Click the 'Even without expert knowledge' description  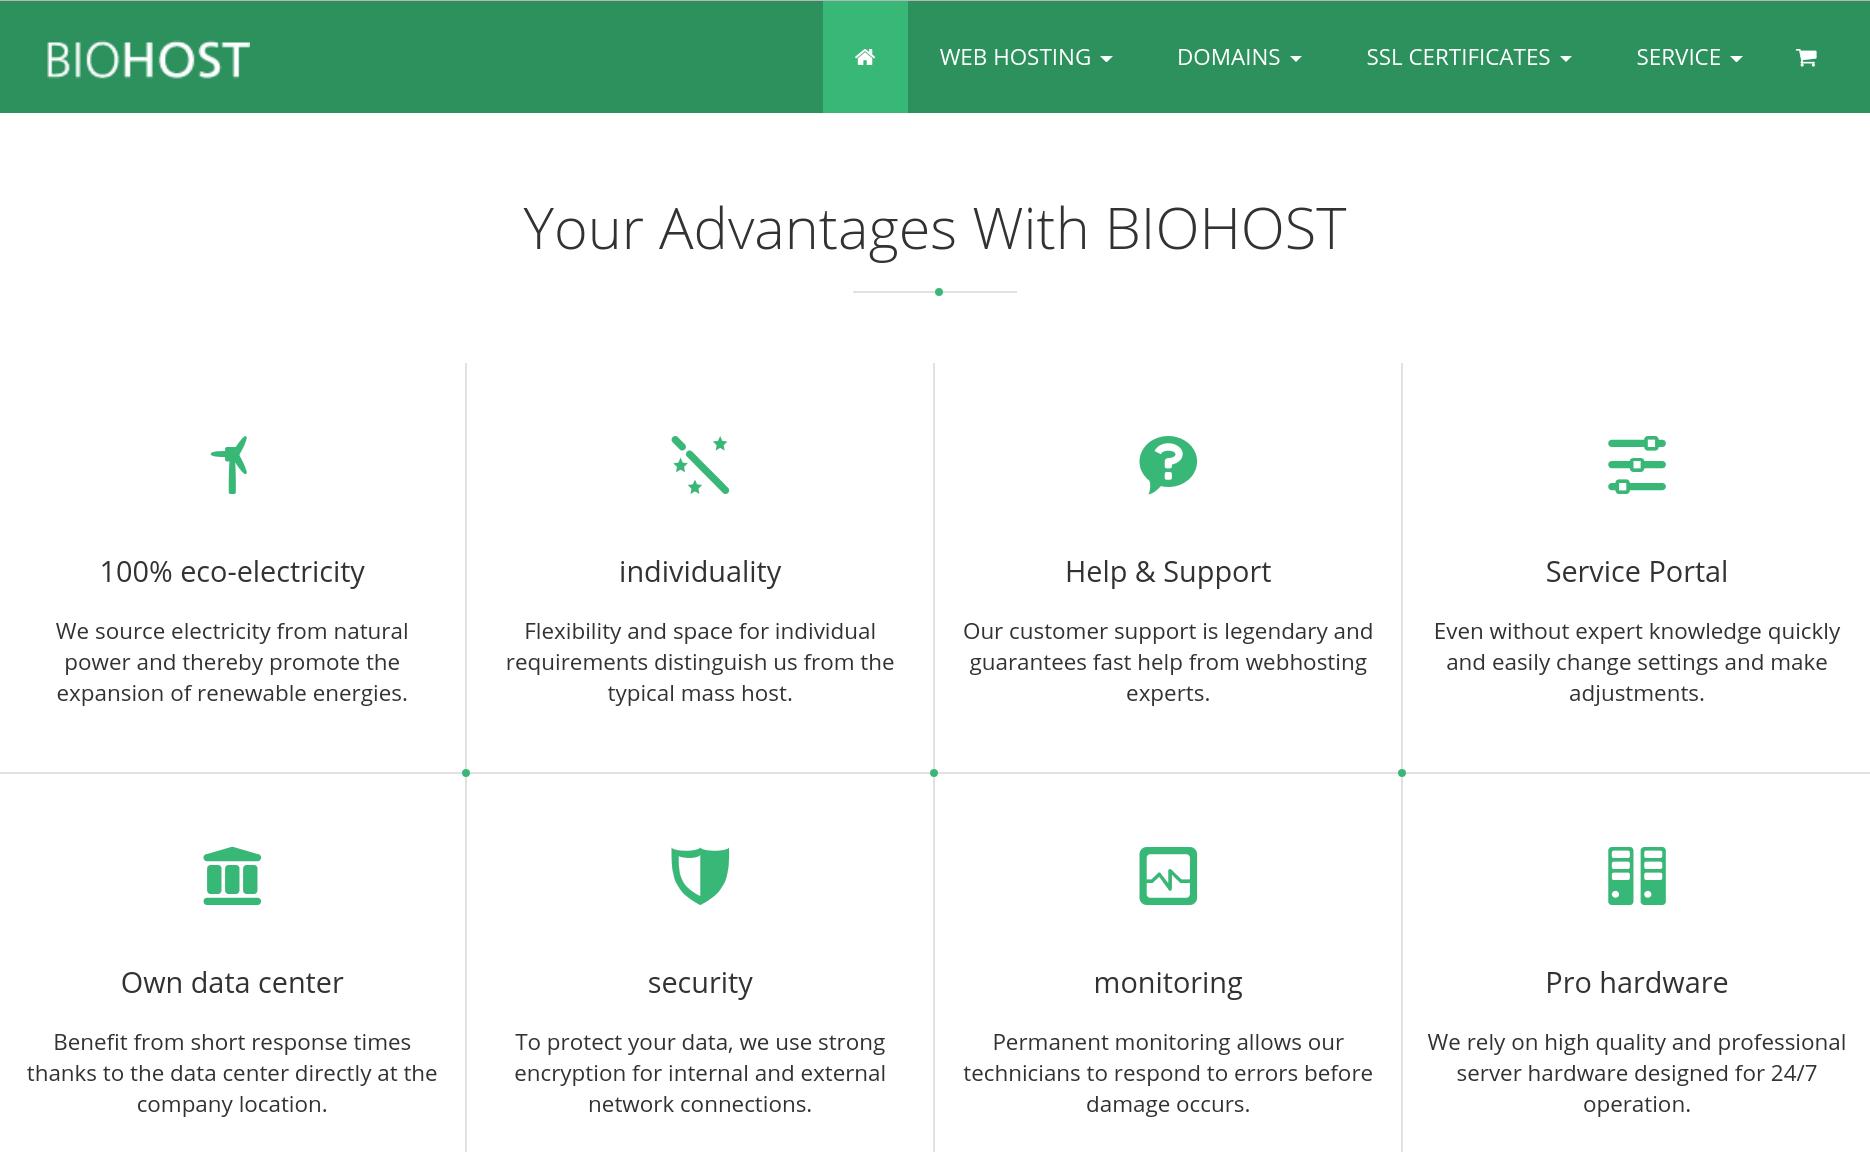[1637, 662]
